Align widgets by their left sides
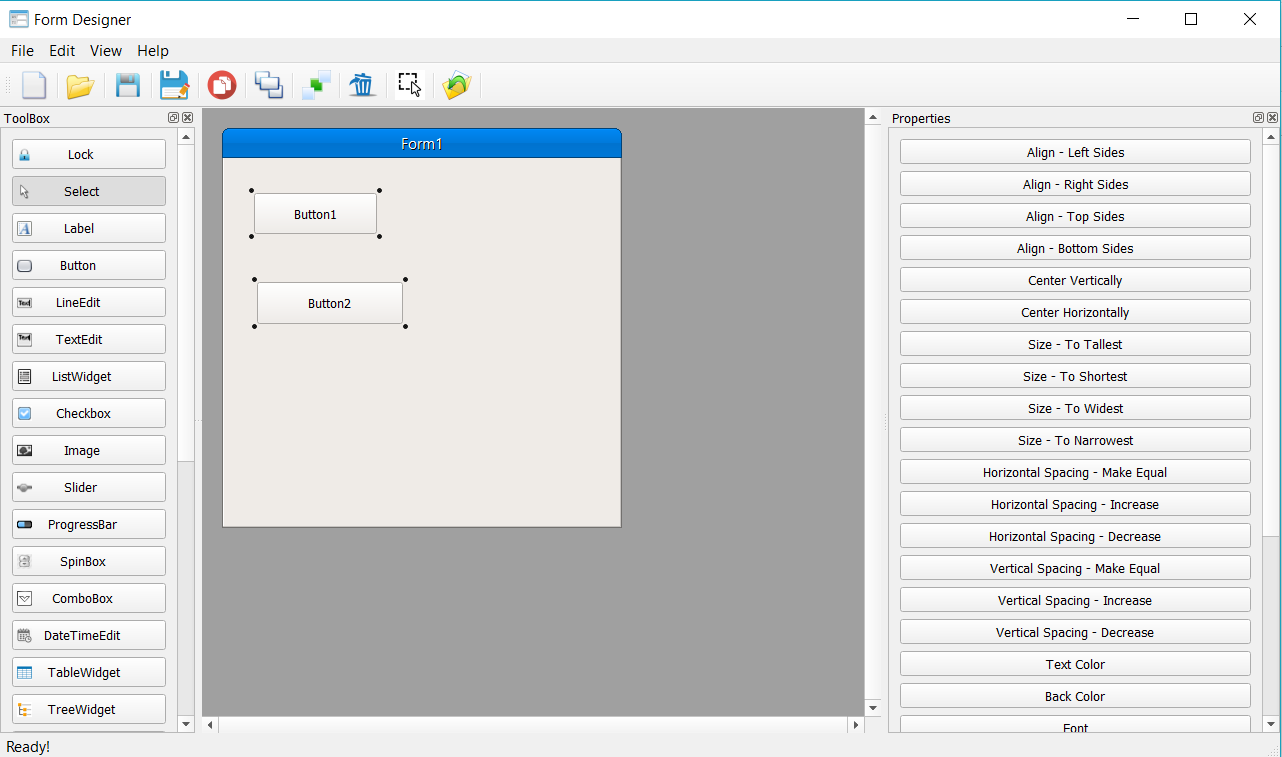This screenshot has width=1282, height=757. click(x=1074, y=151)
